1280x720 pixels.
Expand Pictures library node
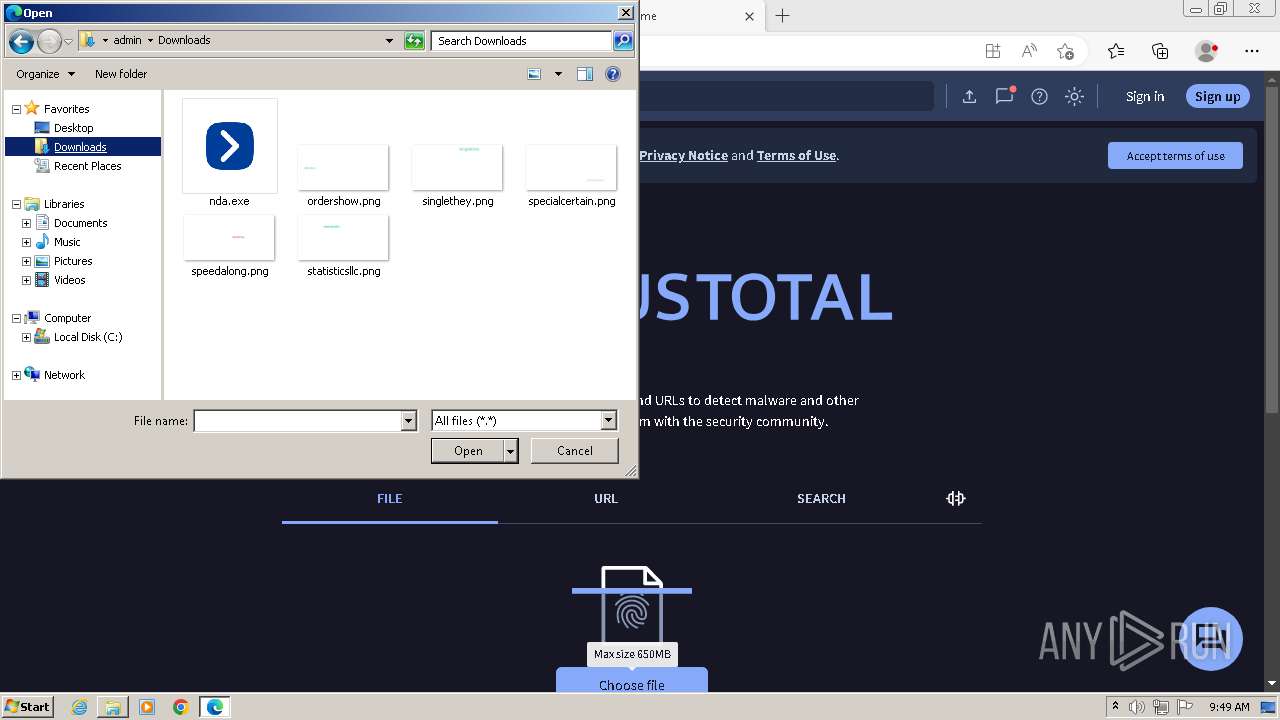tap(26, 261)
